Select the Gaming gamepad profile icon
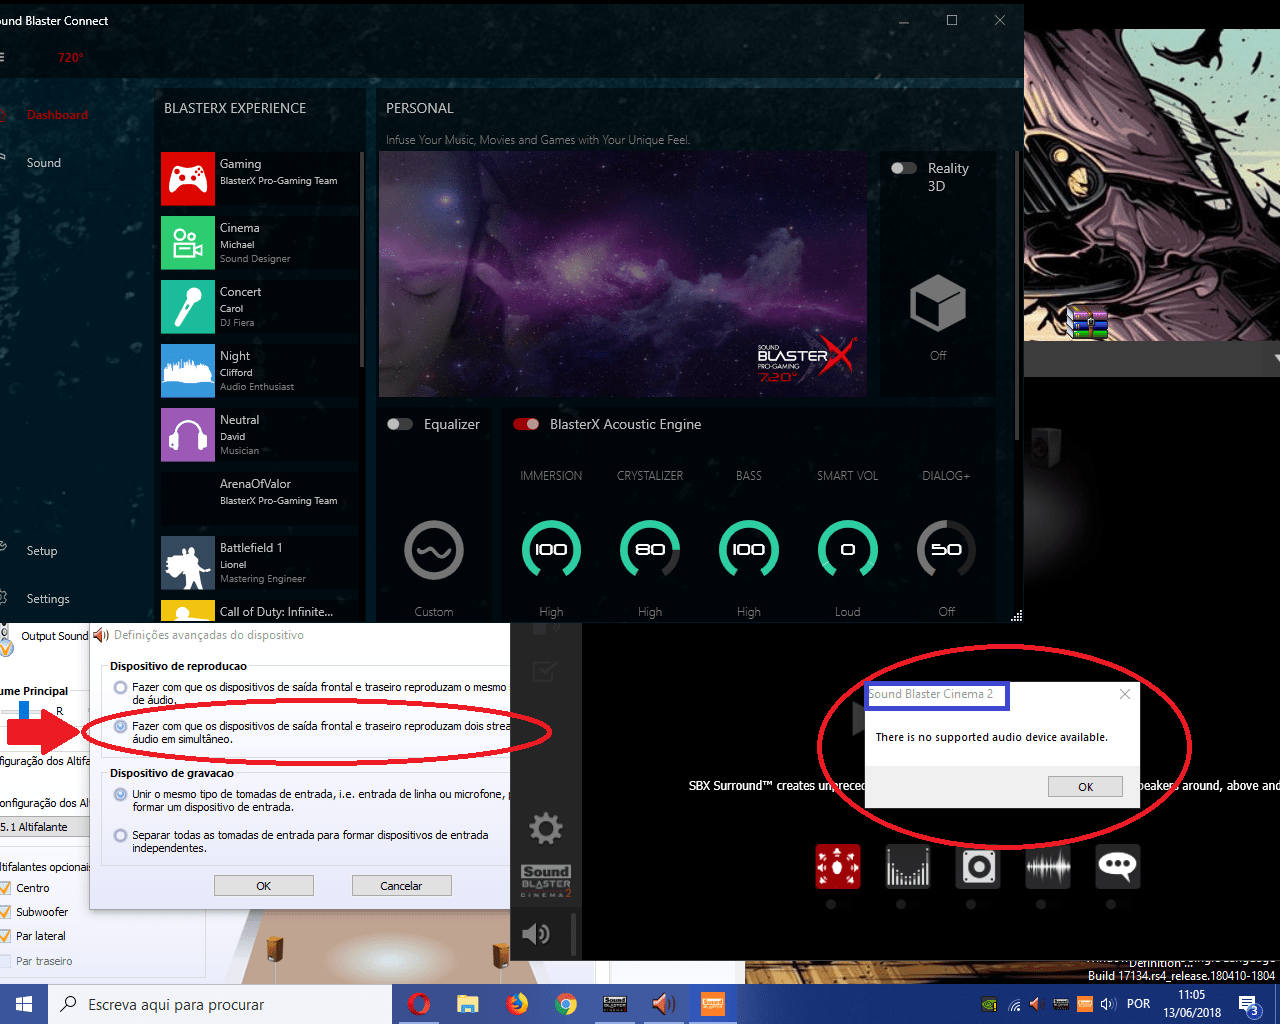The height and width of the screenshot is (1024, 1280). (x=188, y=178)
